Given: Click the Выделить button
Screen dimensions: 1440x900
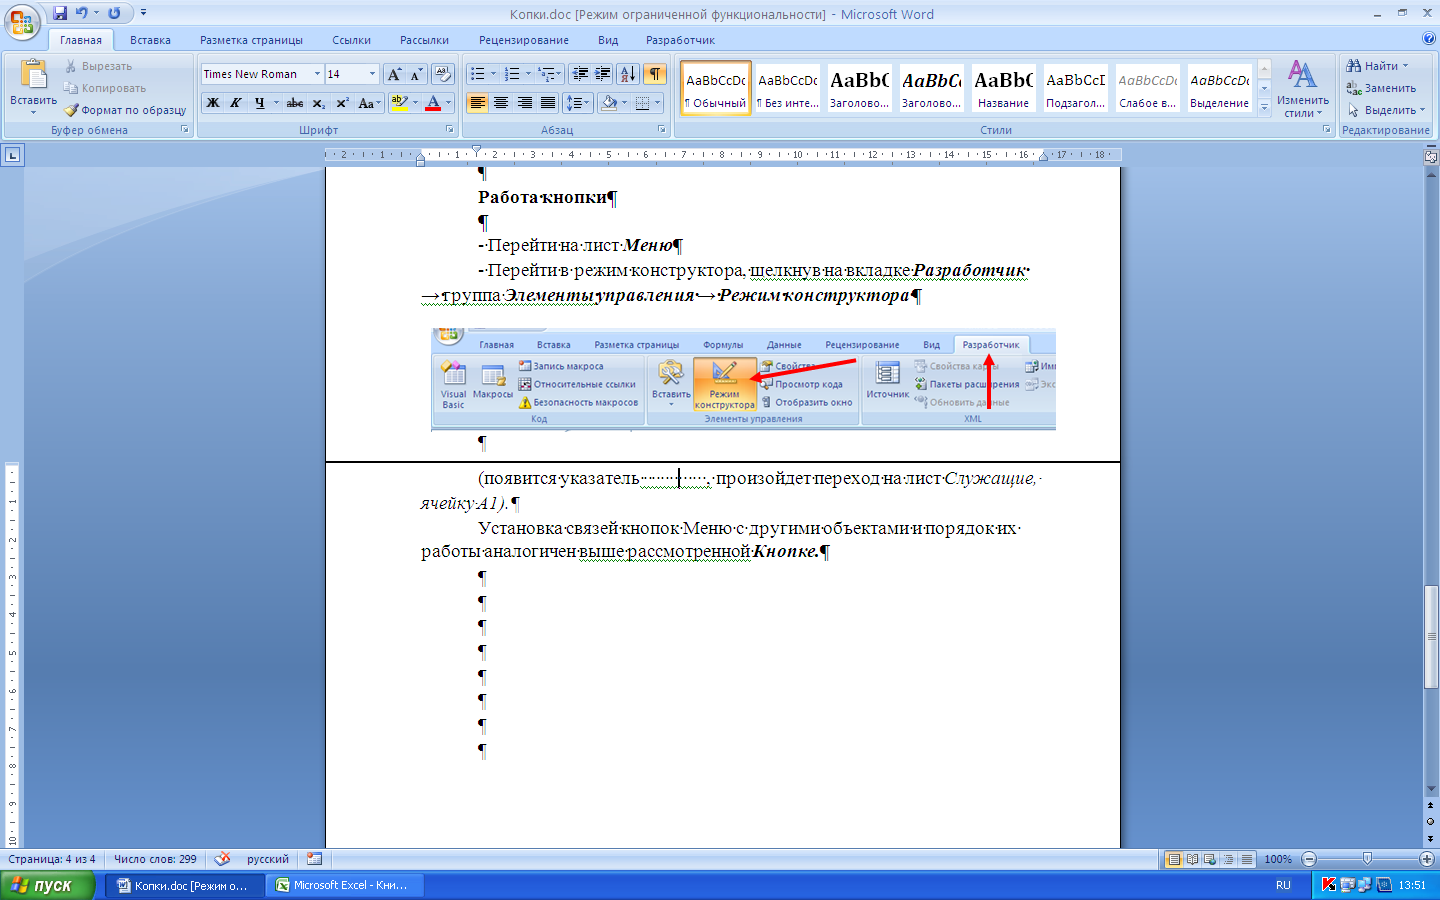Looking at the screenshot, I should [x=1385, y=110].
